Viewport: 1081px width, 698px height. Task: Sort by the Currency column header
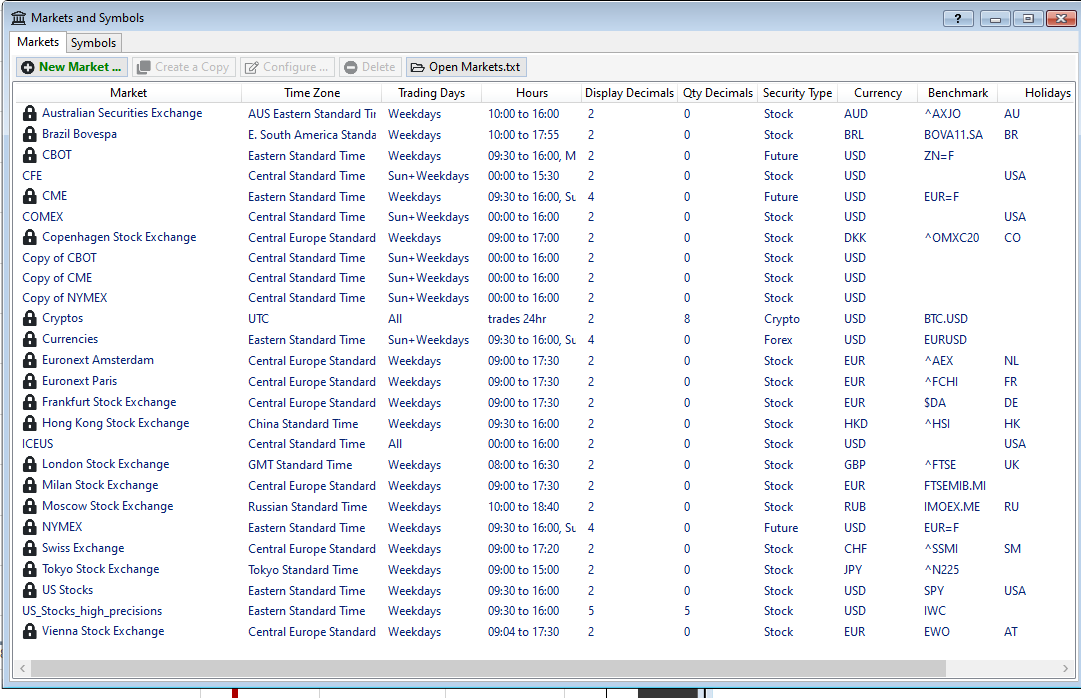878,92
